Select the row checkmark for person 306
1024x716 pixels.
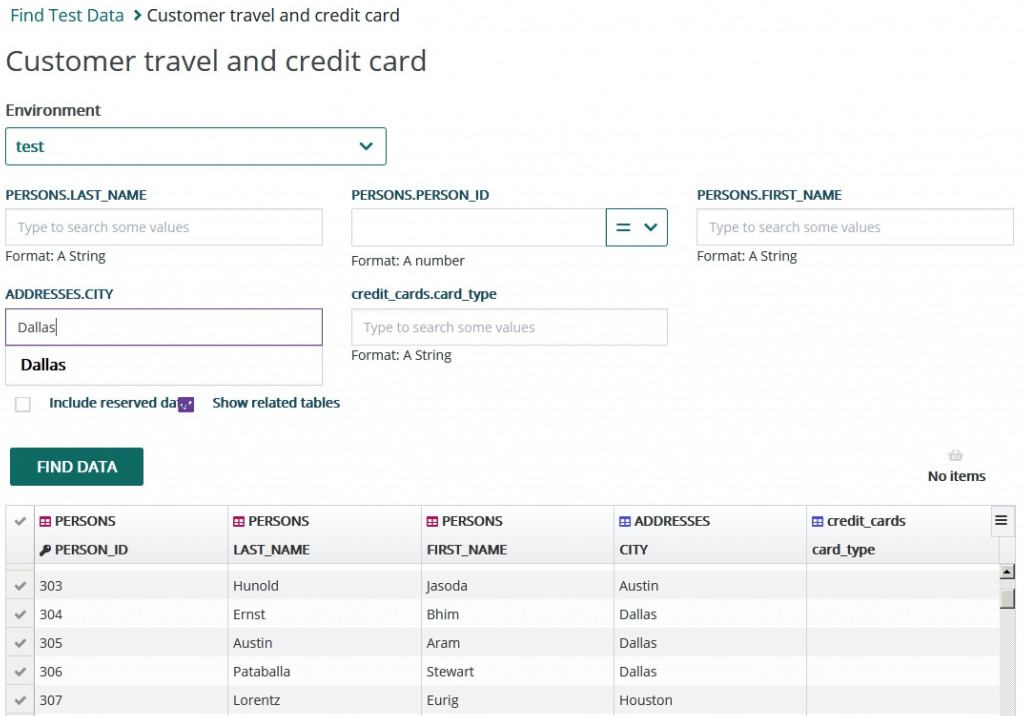(x=20, y=672)
